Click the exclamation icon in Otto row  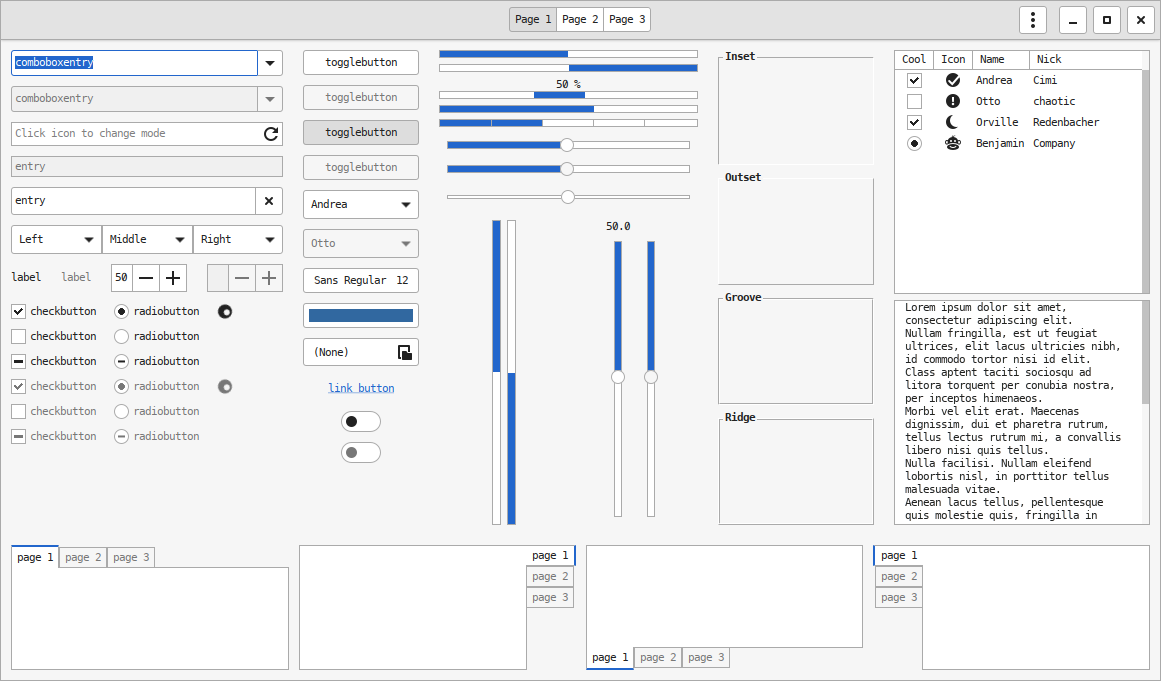(x=953, y=101)
